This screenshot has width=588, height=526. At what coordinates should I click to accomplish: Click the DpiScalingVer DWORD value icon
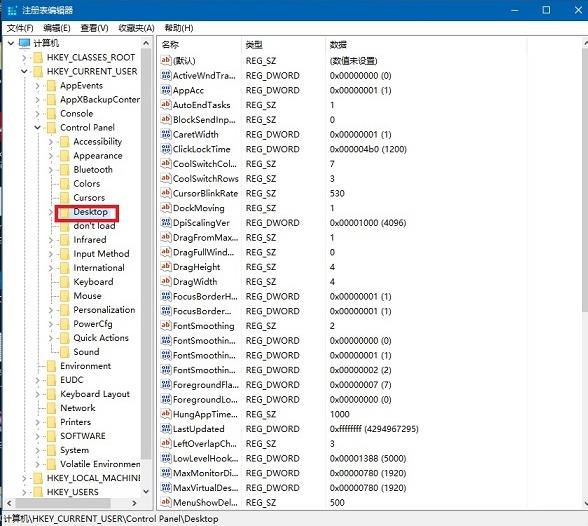[166, 223]
